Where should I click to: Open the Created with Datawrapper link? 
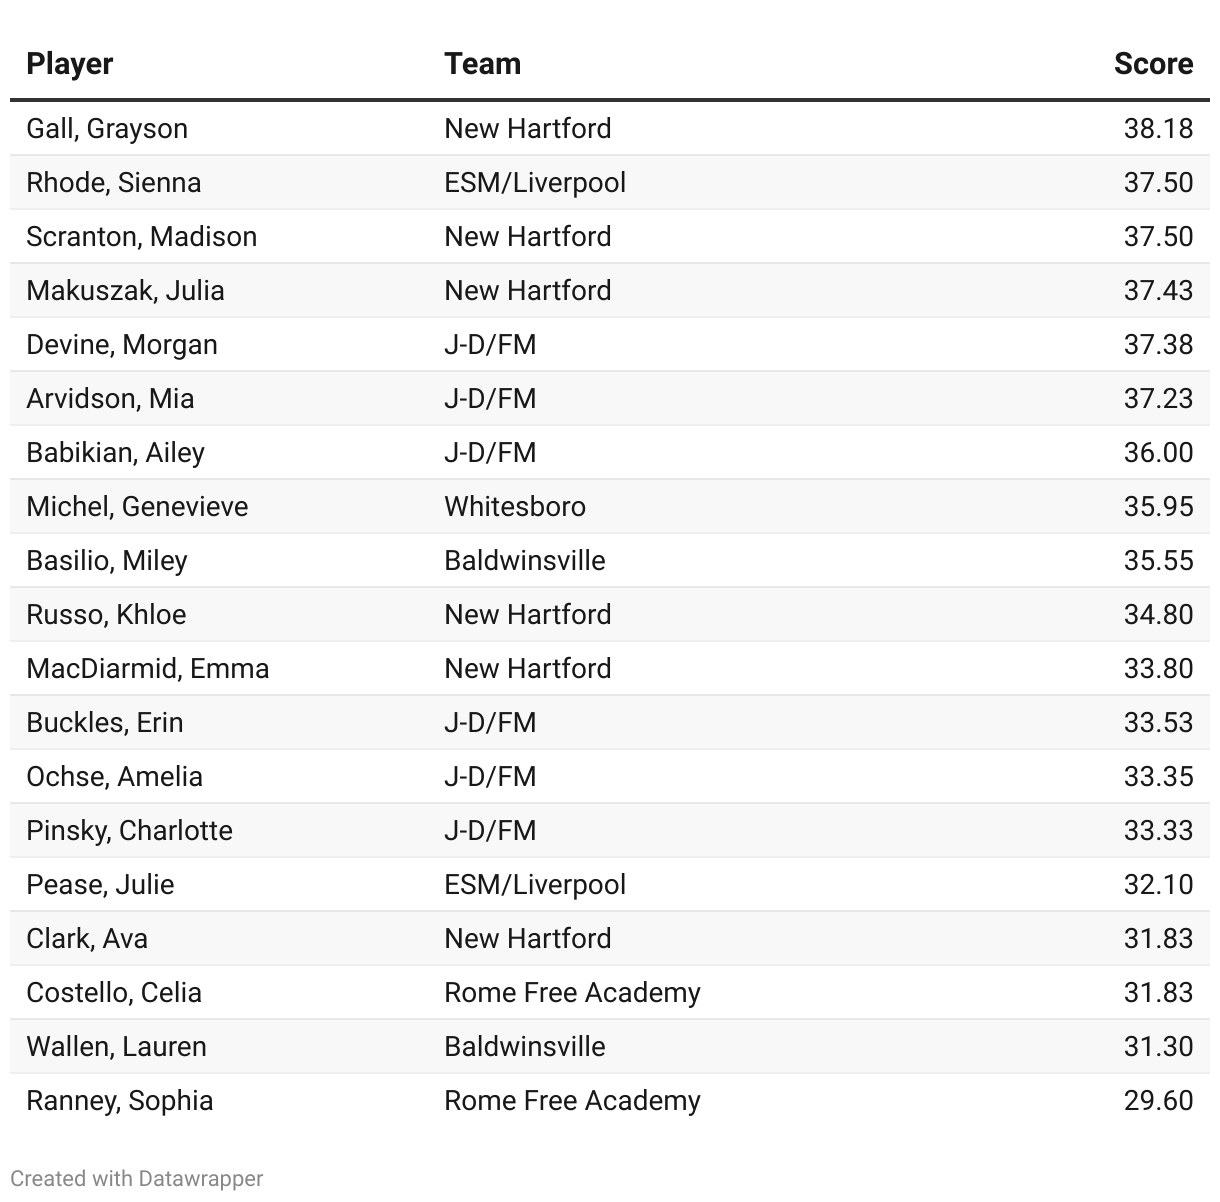click(137, 1178)
